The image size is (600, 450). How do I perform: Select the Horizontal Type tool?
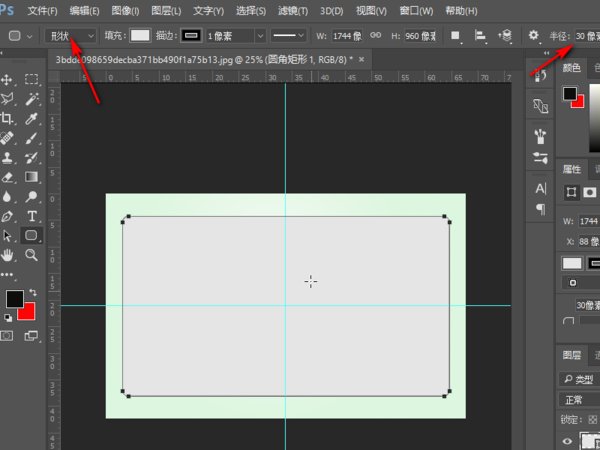[x=32, y=215]
